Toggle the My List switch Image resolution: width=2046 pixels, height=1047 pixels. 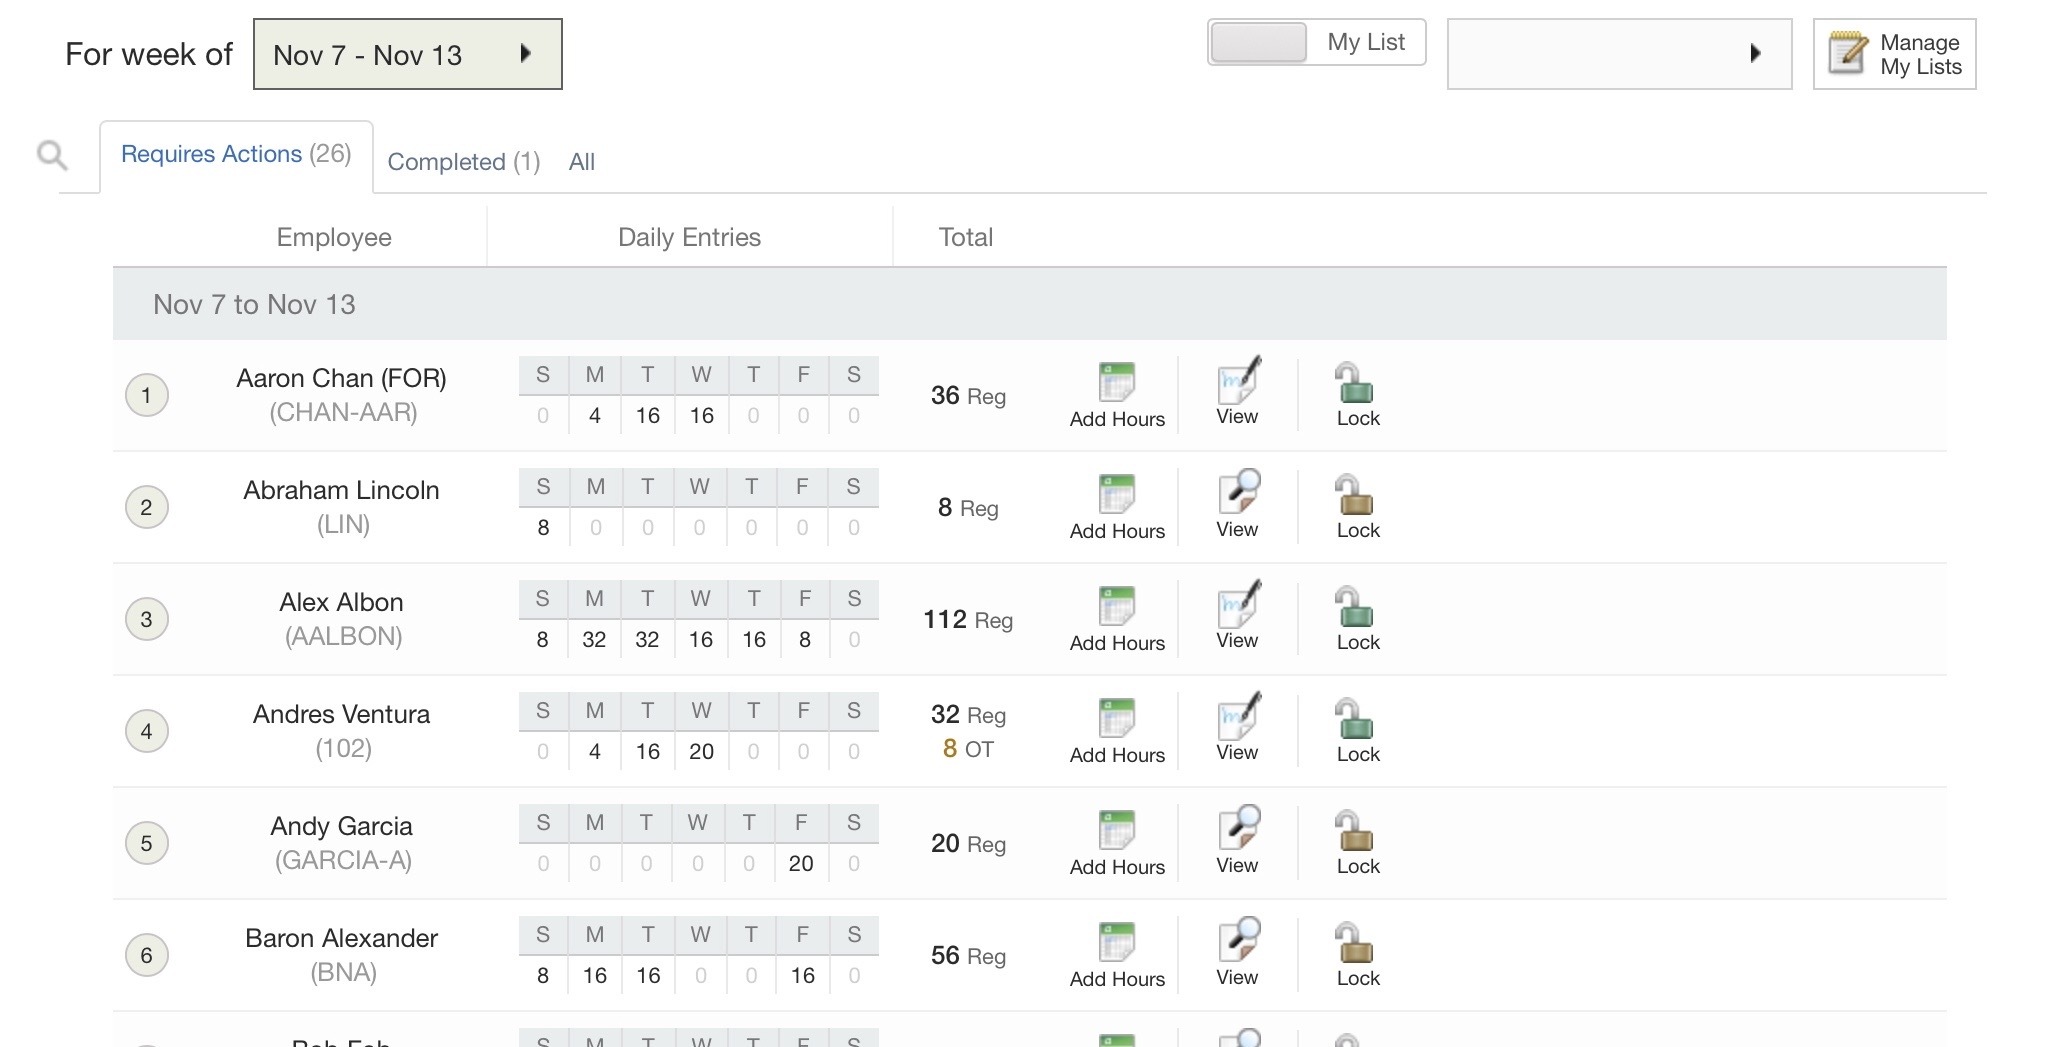click(1259, 43)
